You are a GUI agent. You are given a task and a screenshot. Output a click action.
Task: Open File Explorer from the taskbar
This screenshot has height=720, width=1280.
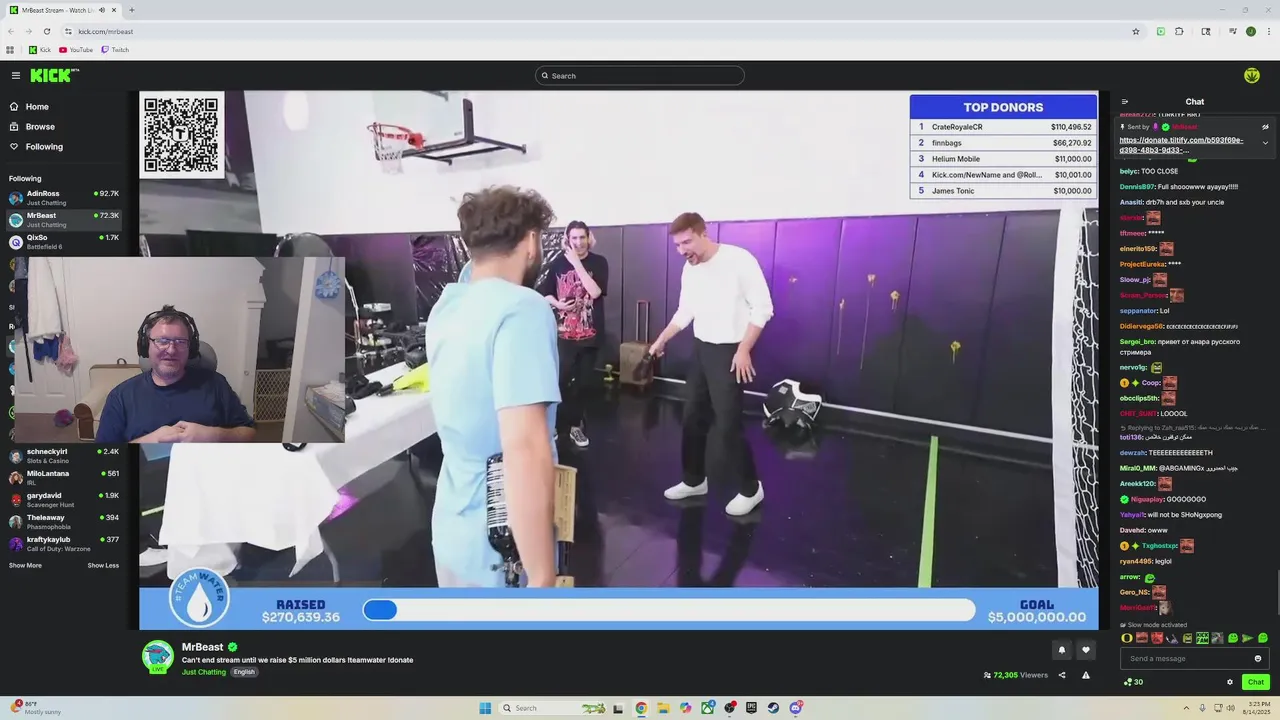663,708
